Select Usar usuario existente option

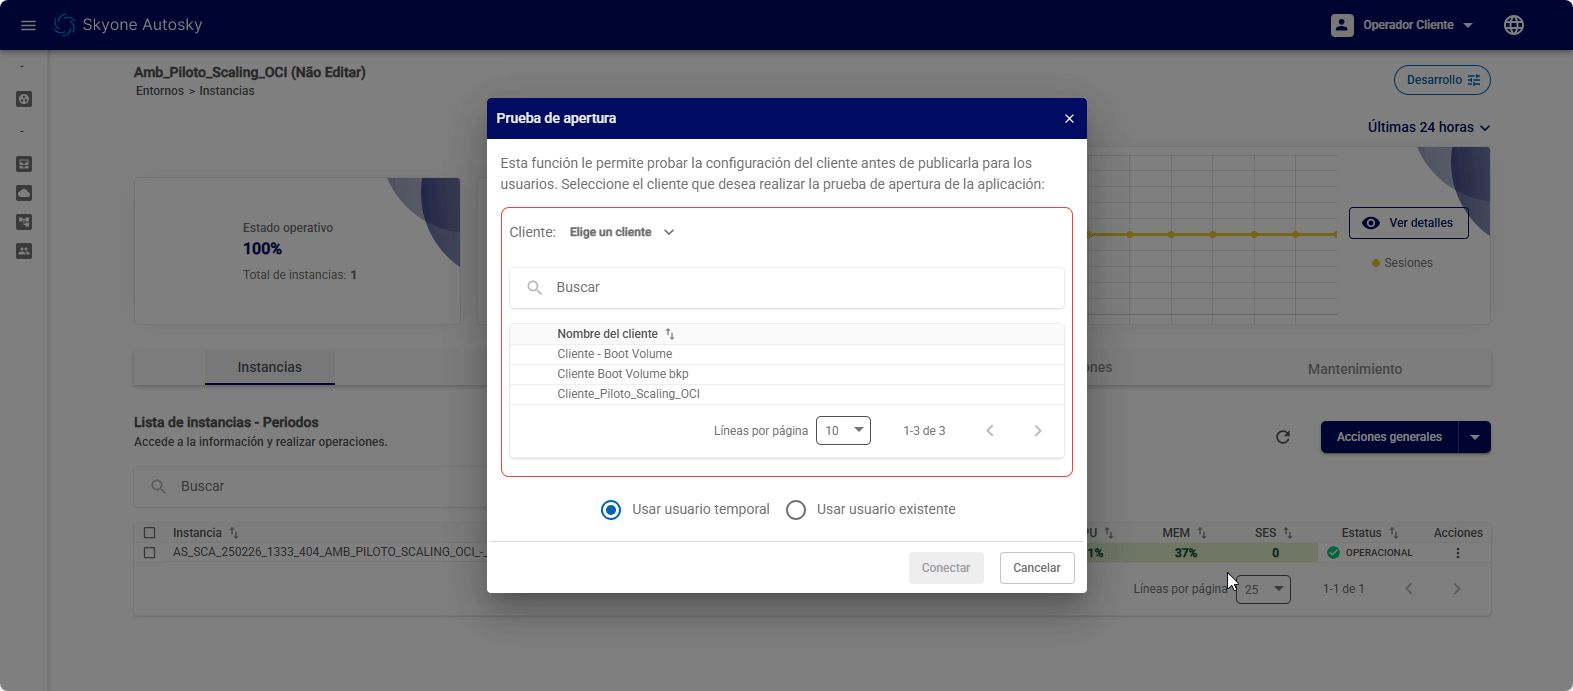click(x=796, y=510)
